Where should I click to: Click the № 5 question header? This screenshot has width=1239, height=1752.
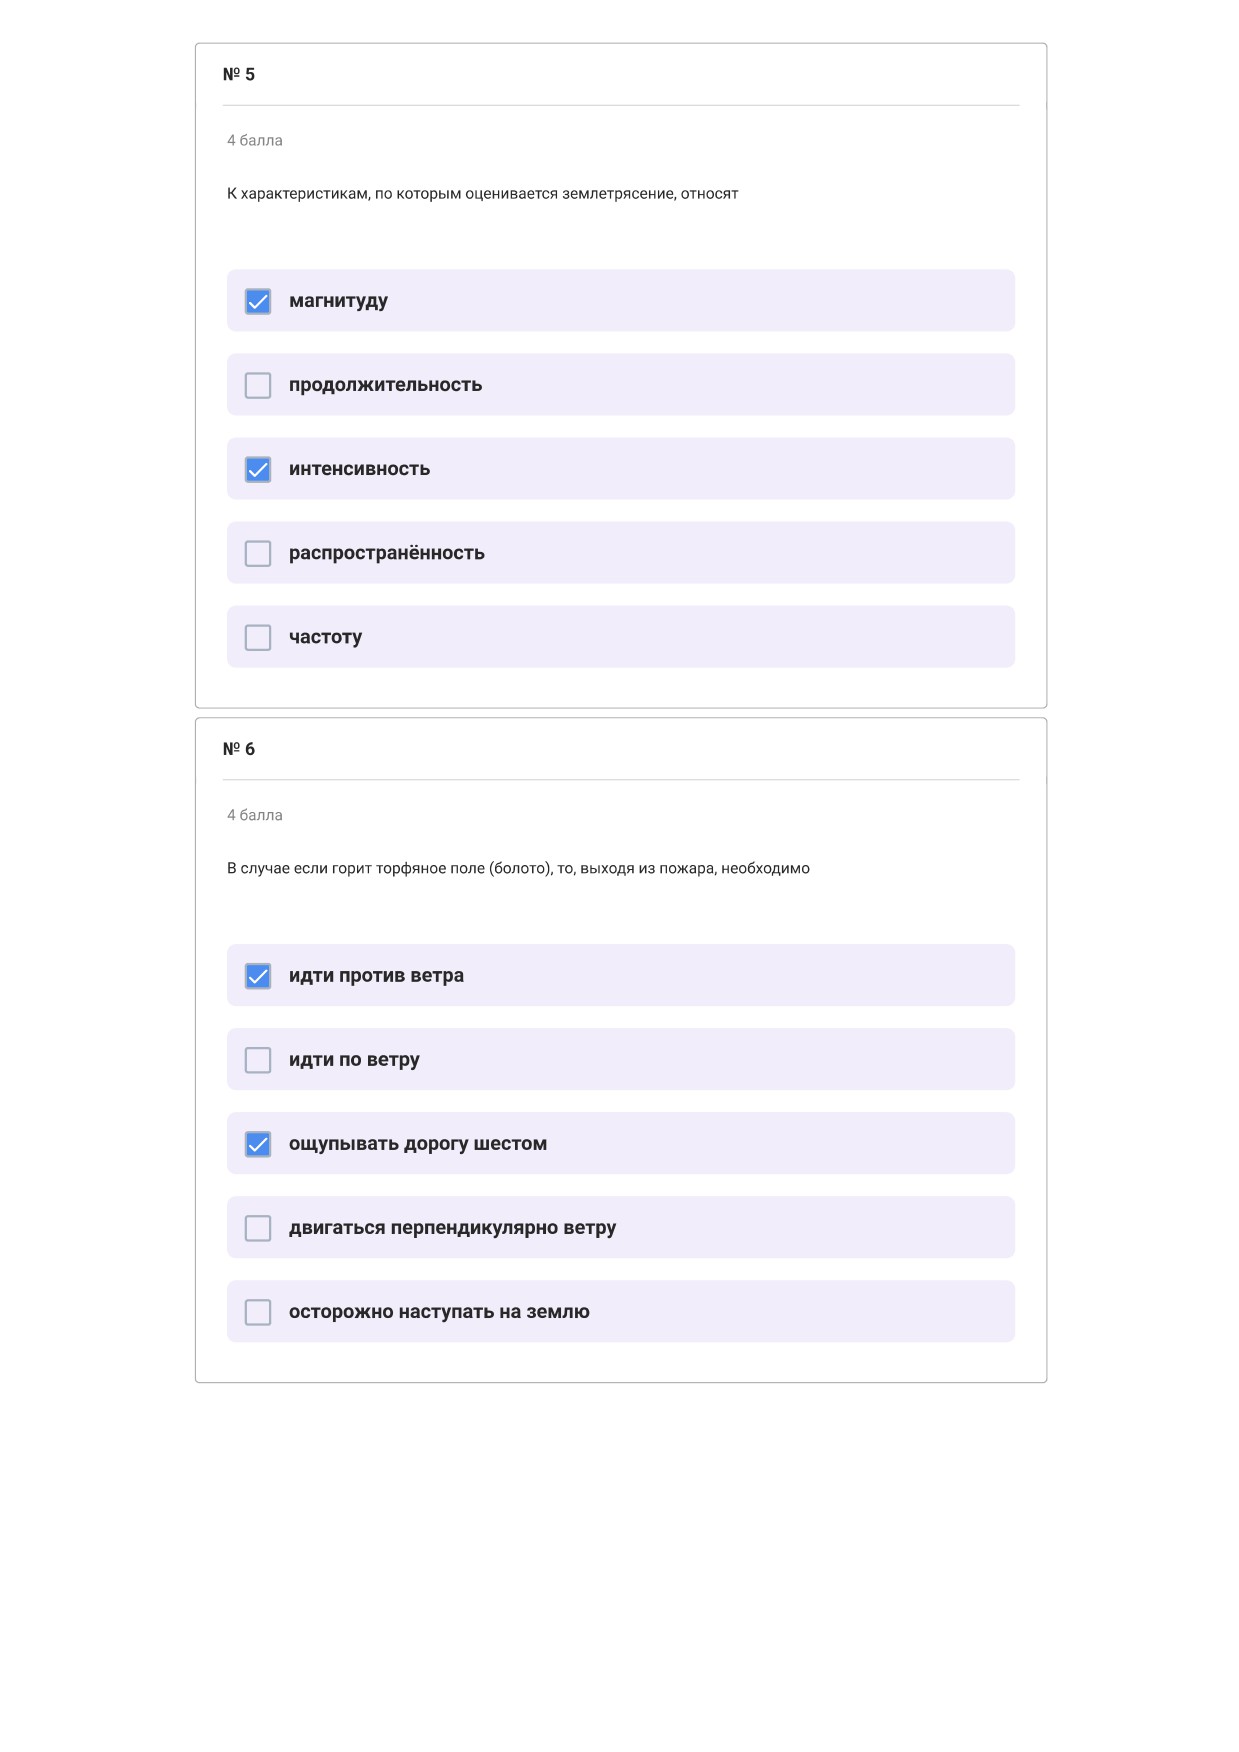tap(239, 74)
